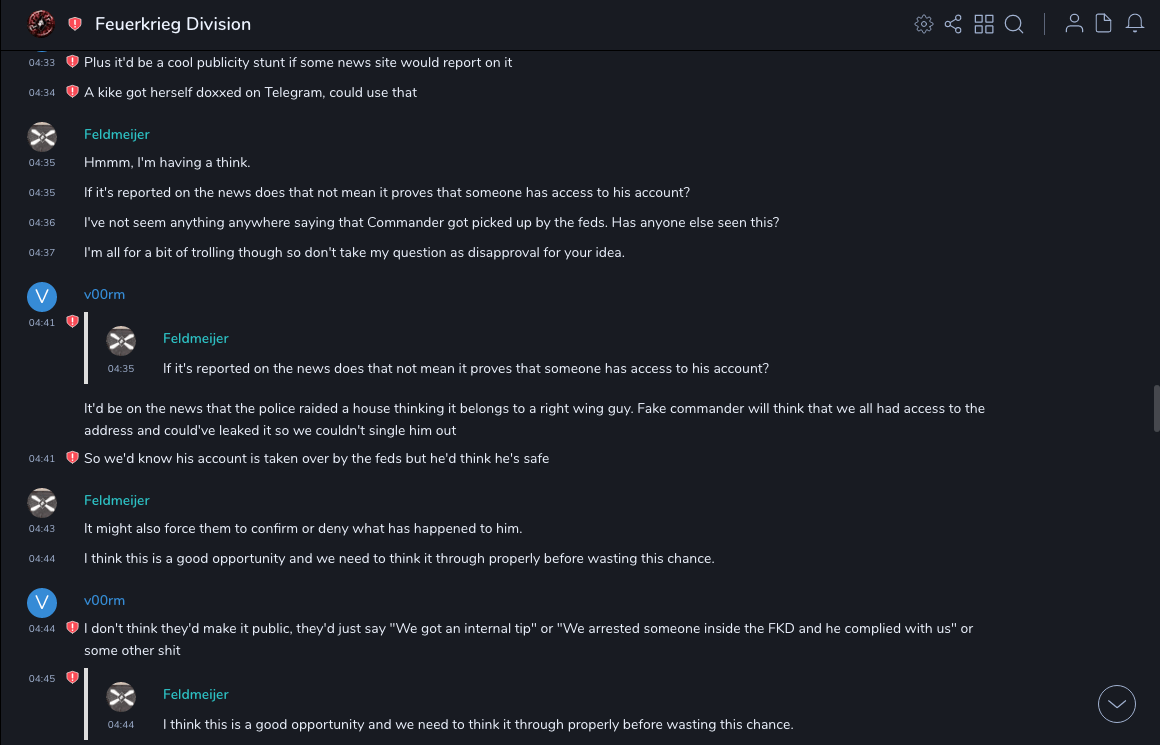Click the red shield icon on the 04:33 message
Viewport: 1160px width, 745px height.
[72, 62]
